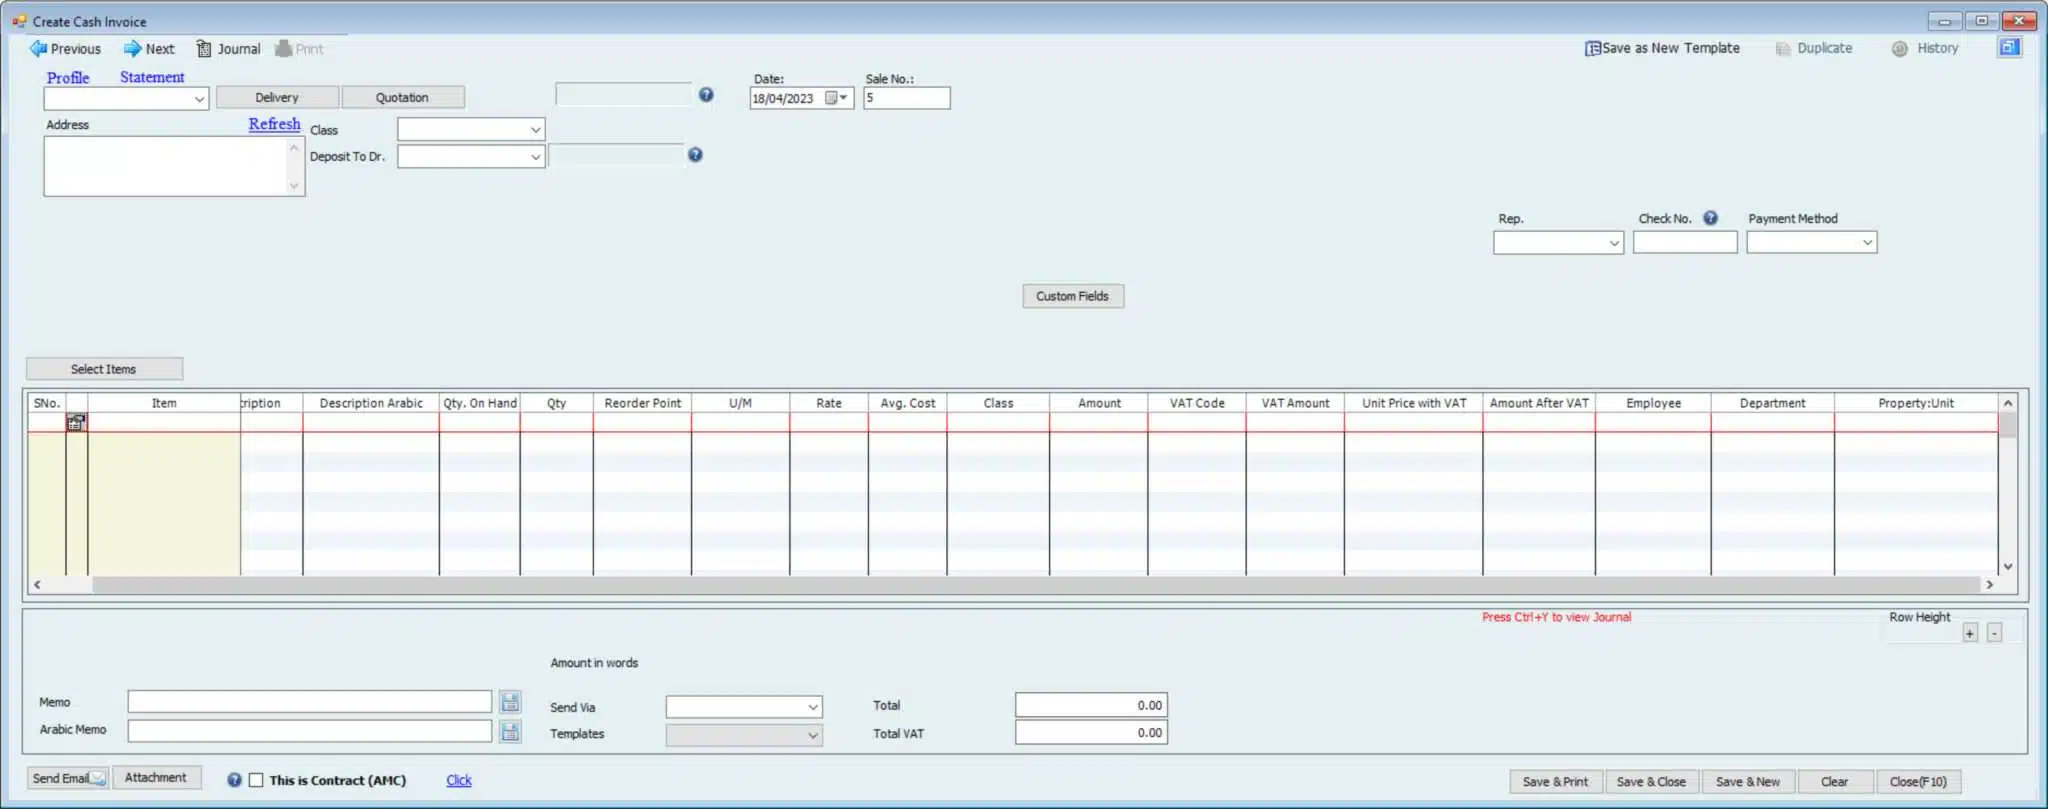Click the item lookup icon in first grid row
This screenshot has width=2048, height=809.
tap(76, 423)
